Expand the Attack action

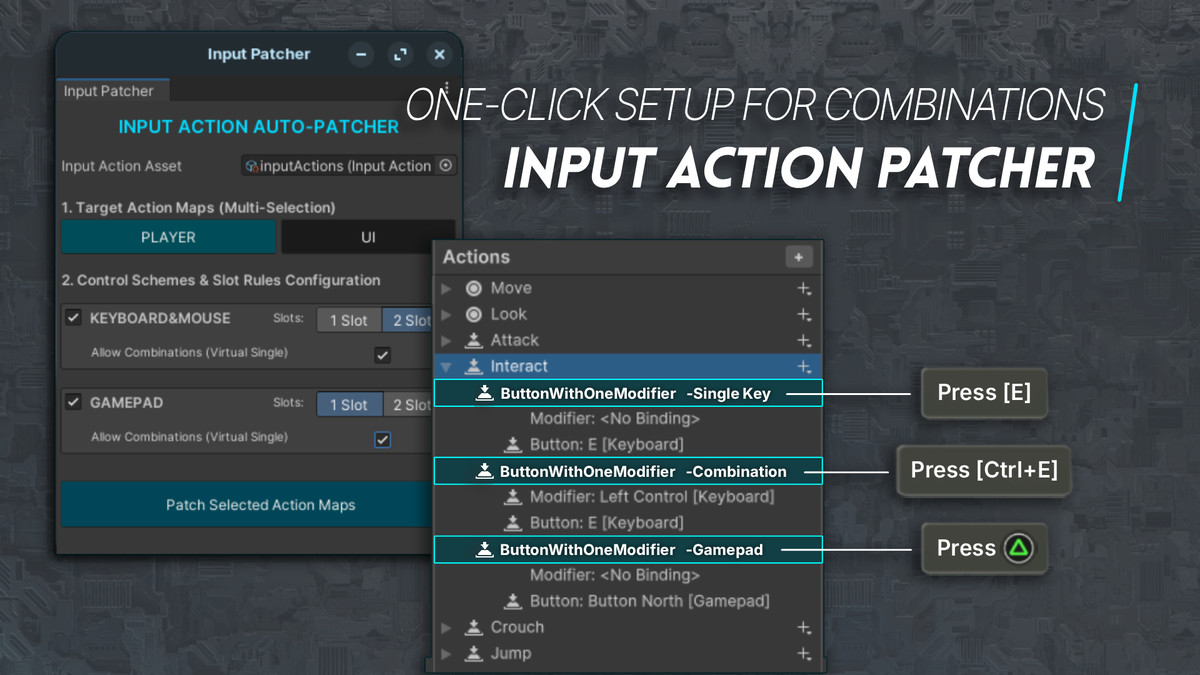click(x=447, y=341)
